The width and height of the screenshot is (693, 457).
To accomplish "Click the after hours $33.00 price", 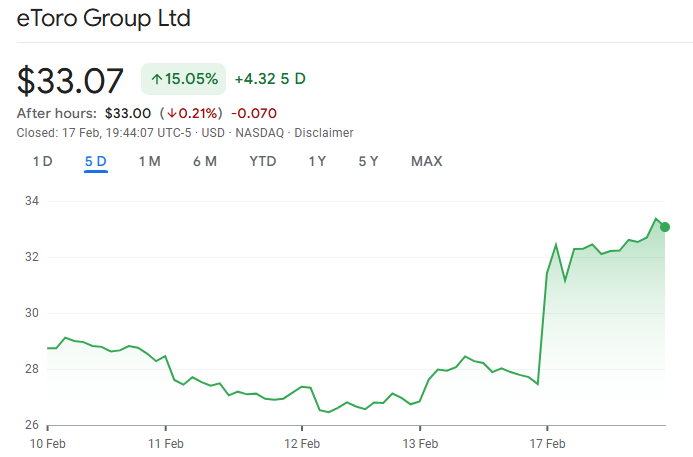I will click(127, 113).
